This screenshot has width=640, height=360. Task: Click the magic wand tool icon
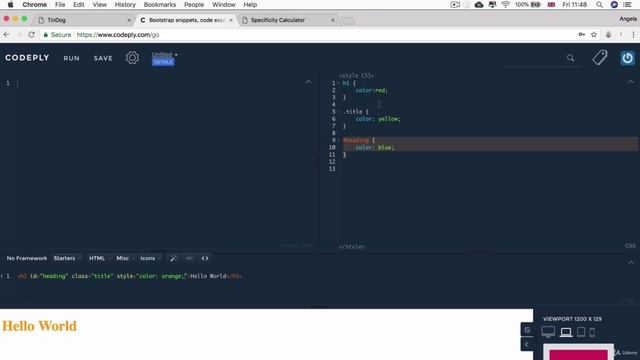click(173, 258)
